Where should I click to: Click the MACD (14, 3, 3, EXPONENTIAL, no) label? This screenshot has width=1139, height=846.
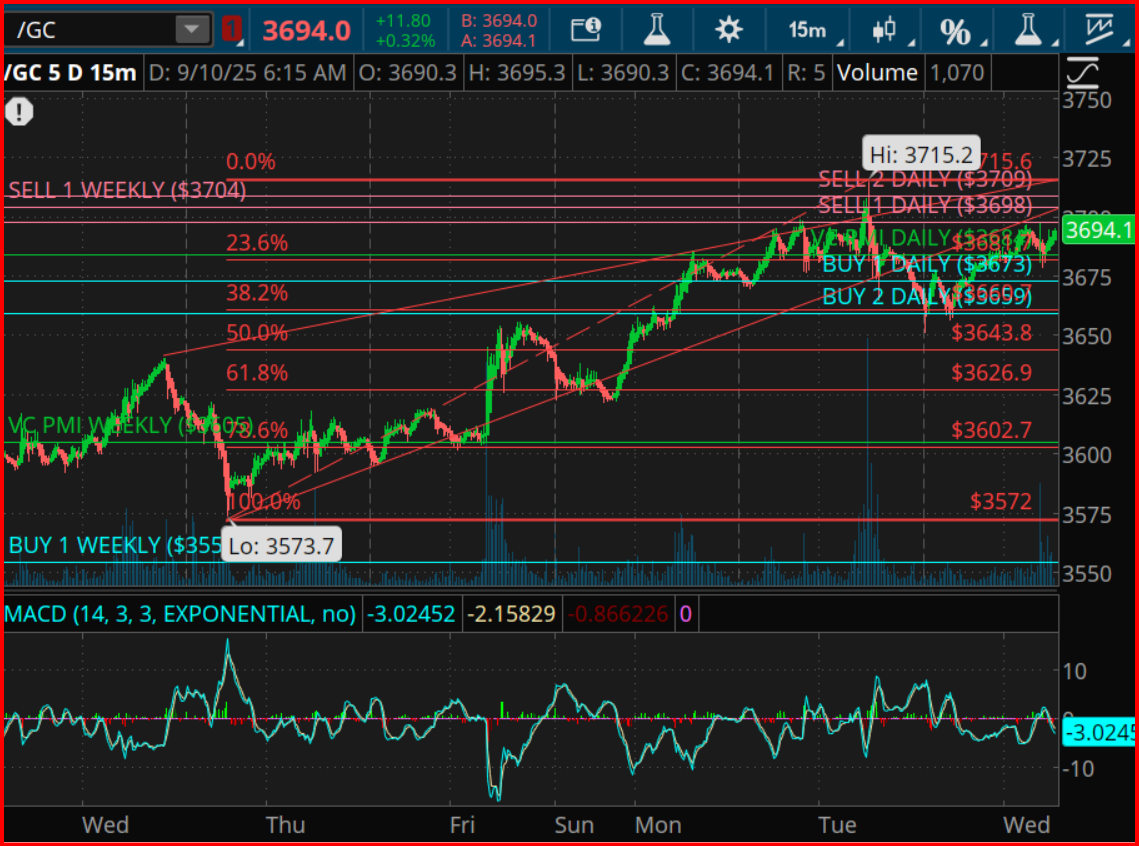(180, 614)
